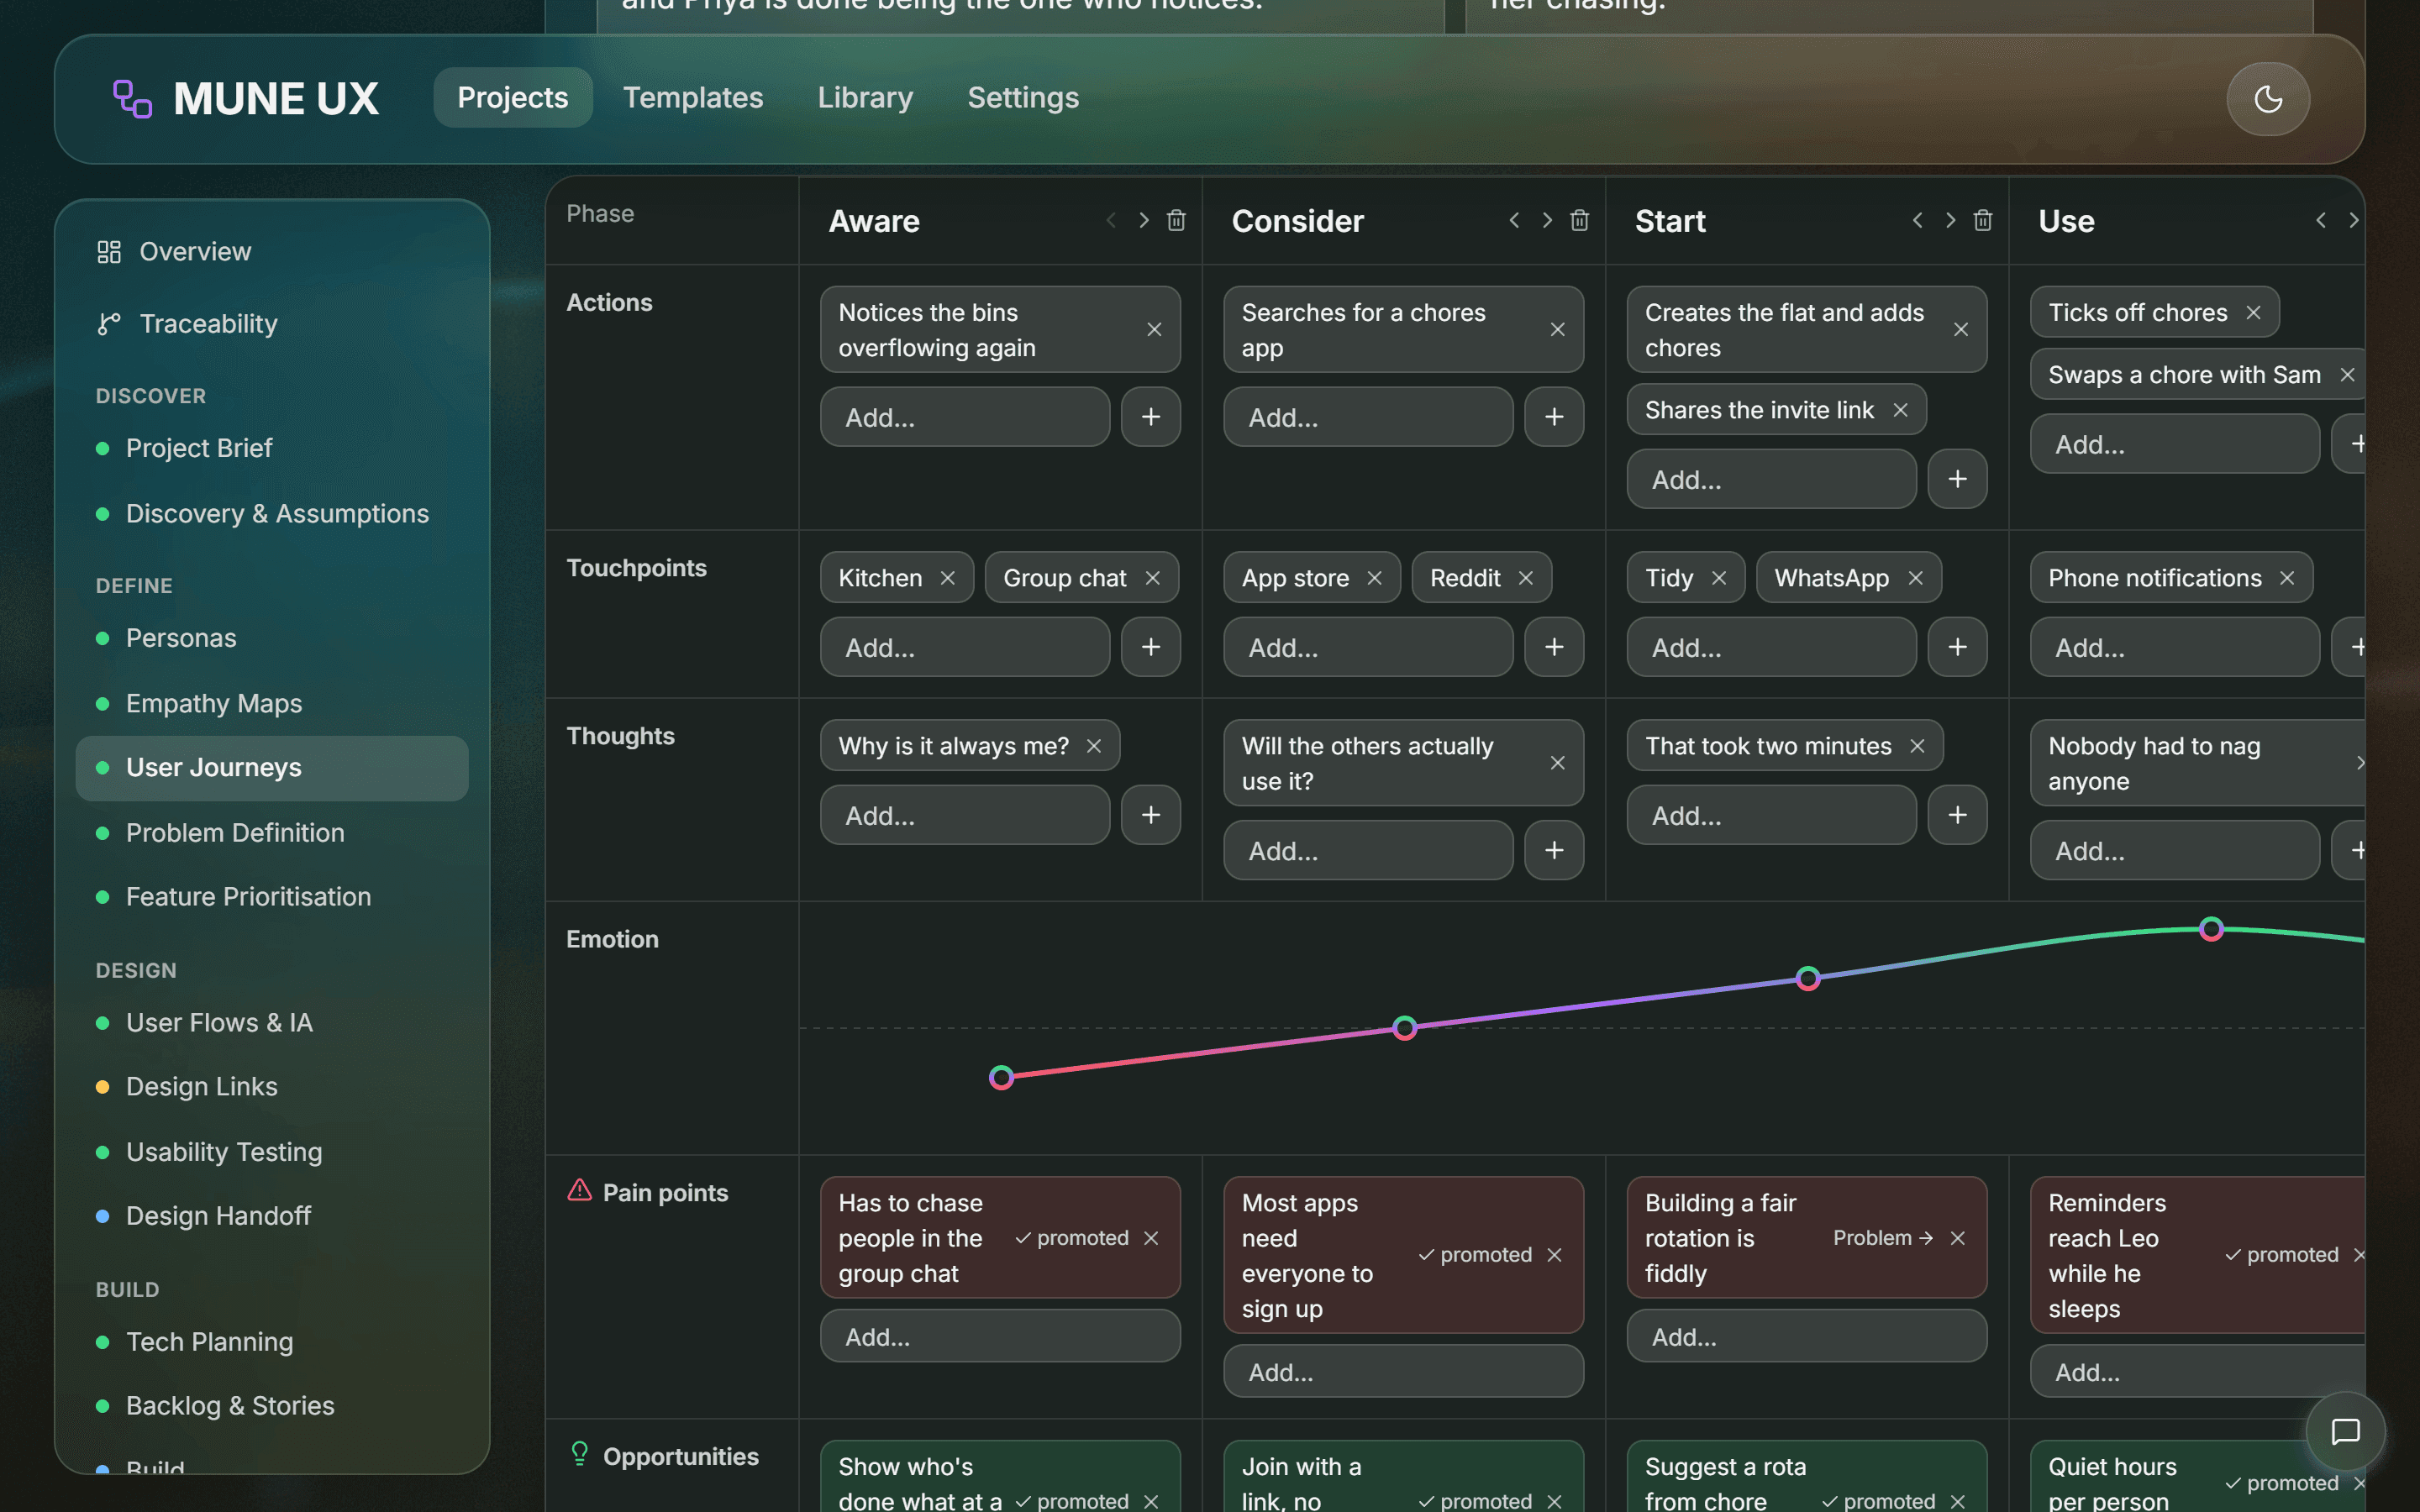
Task: Open the Settings tab
Action: point(1023,97)
